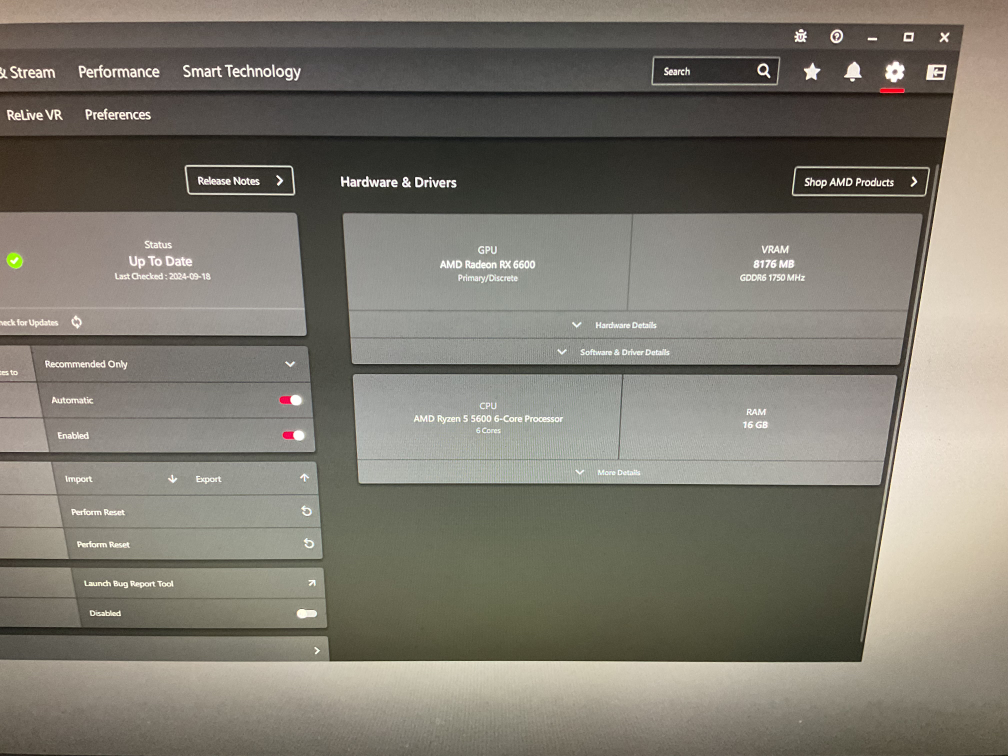
Task: Click the first Perform Reset label
Action: 98,512
